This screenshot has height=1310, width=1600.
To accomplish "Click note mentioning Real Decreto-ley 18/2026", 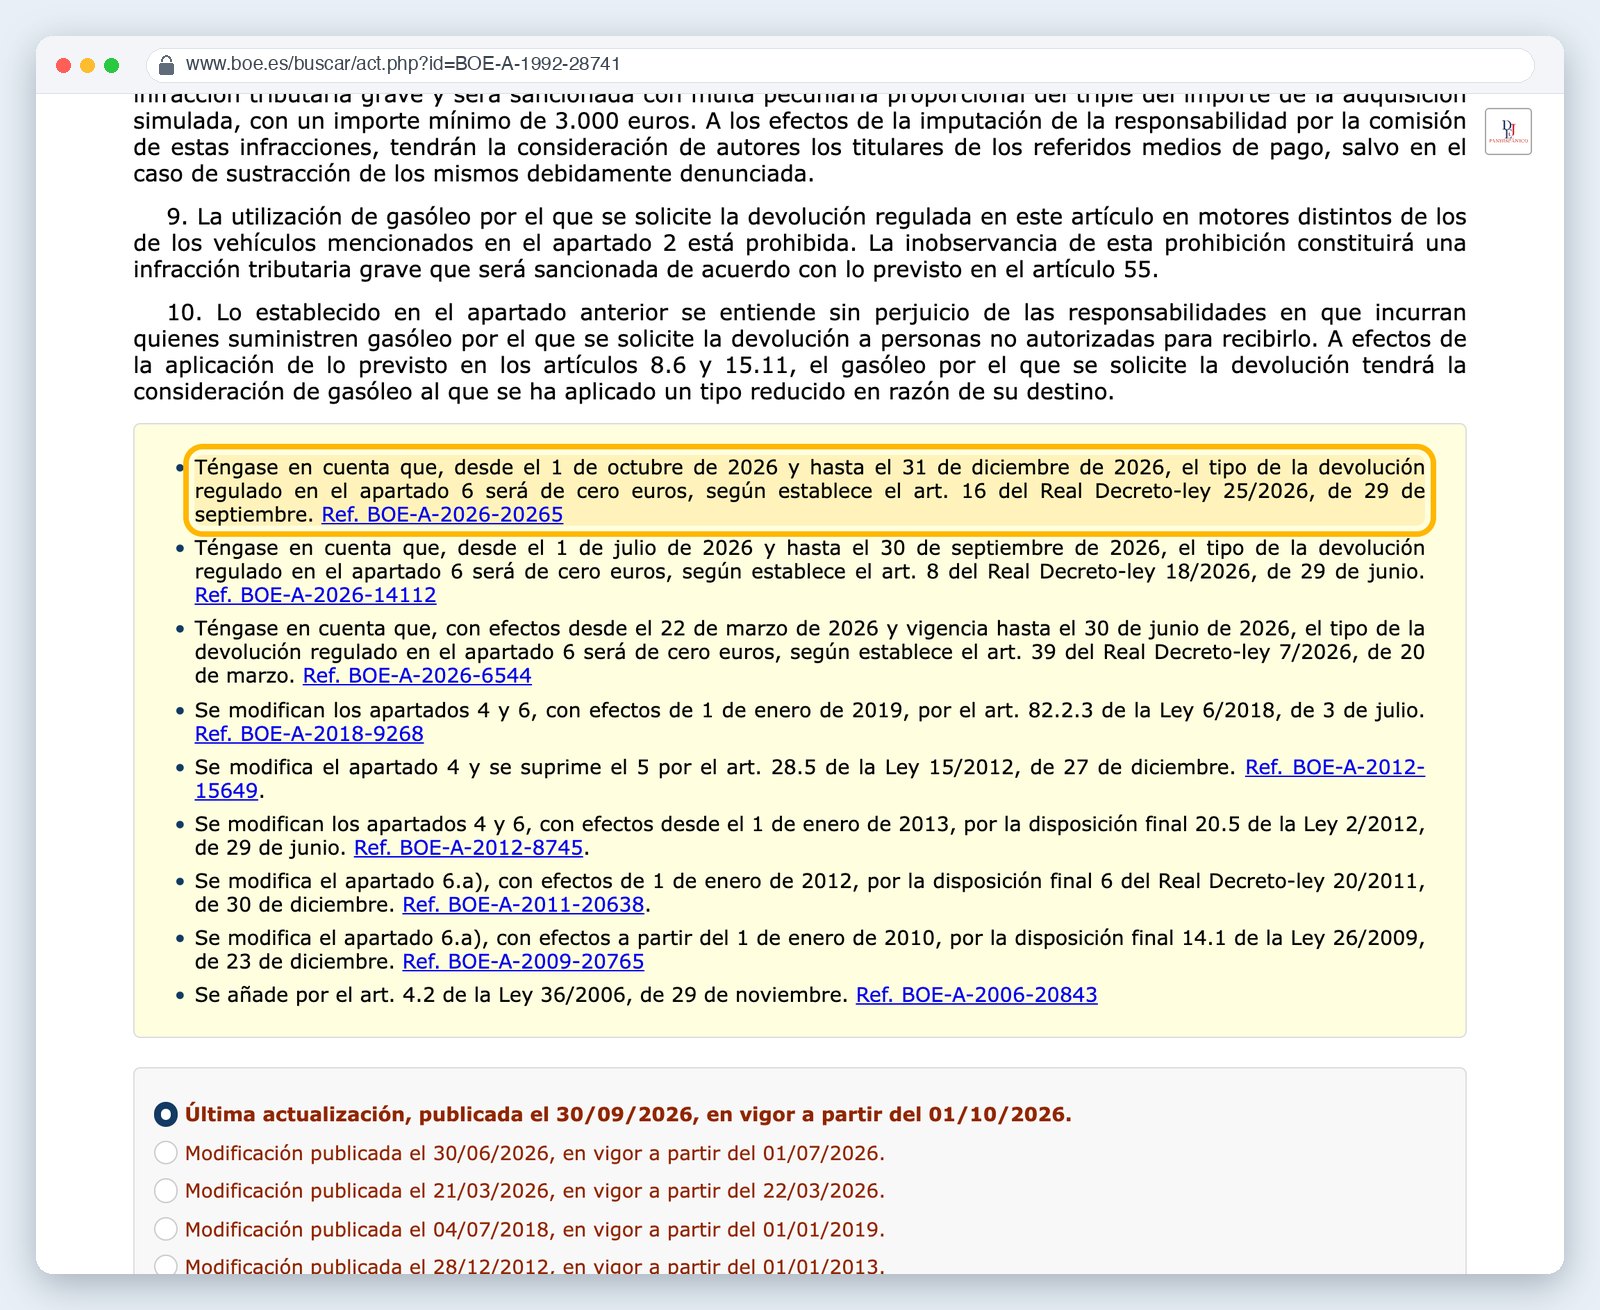I will (810, 571).
